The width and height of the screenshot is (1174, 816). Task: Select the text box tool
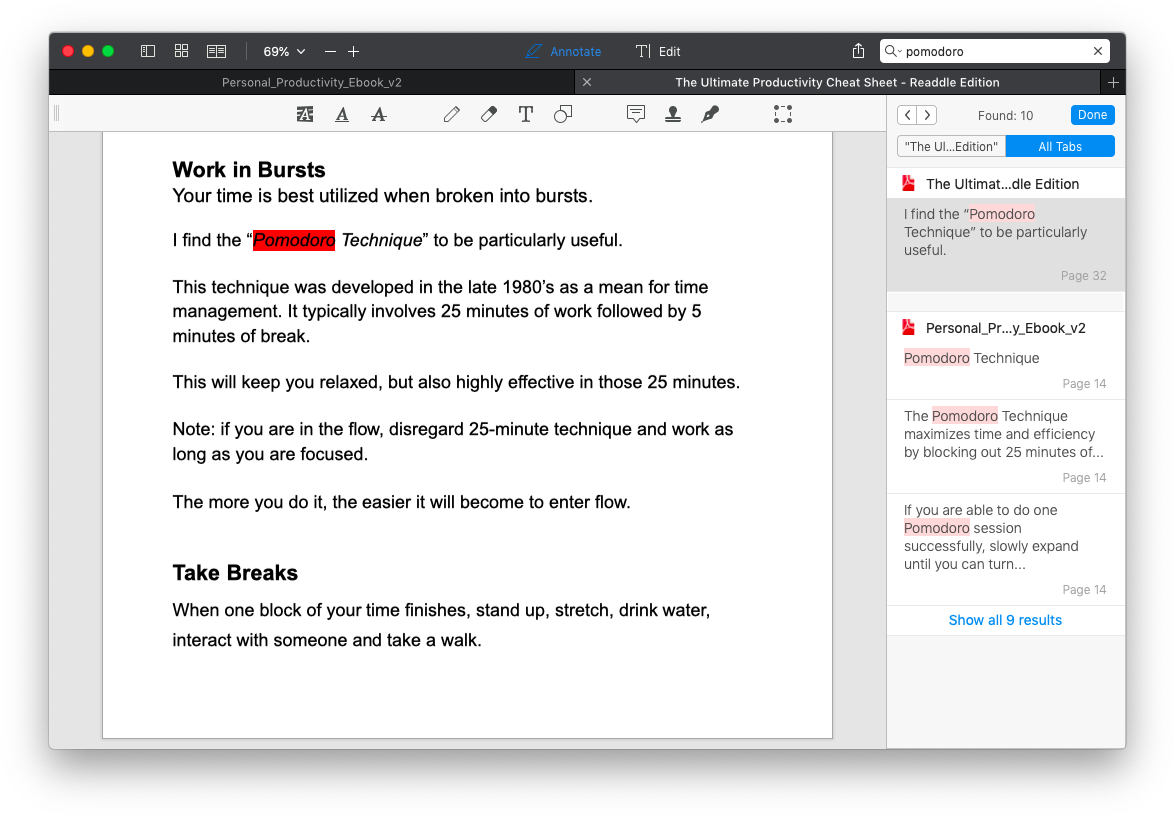coord(526,114)
